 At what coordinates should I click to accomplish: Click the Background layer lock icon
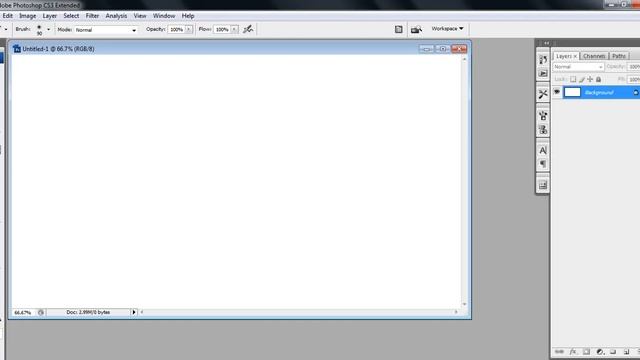click(x=636, y=93)
